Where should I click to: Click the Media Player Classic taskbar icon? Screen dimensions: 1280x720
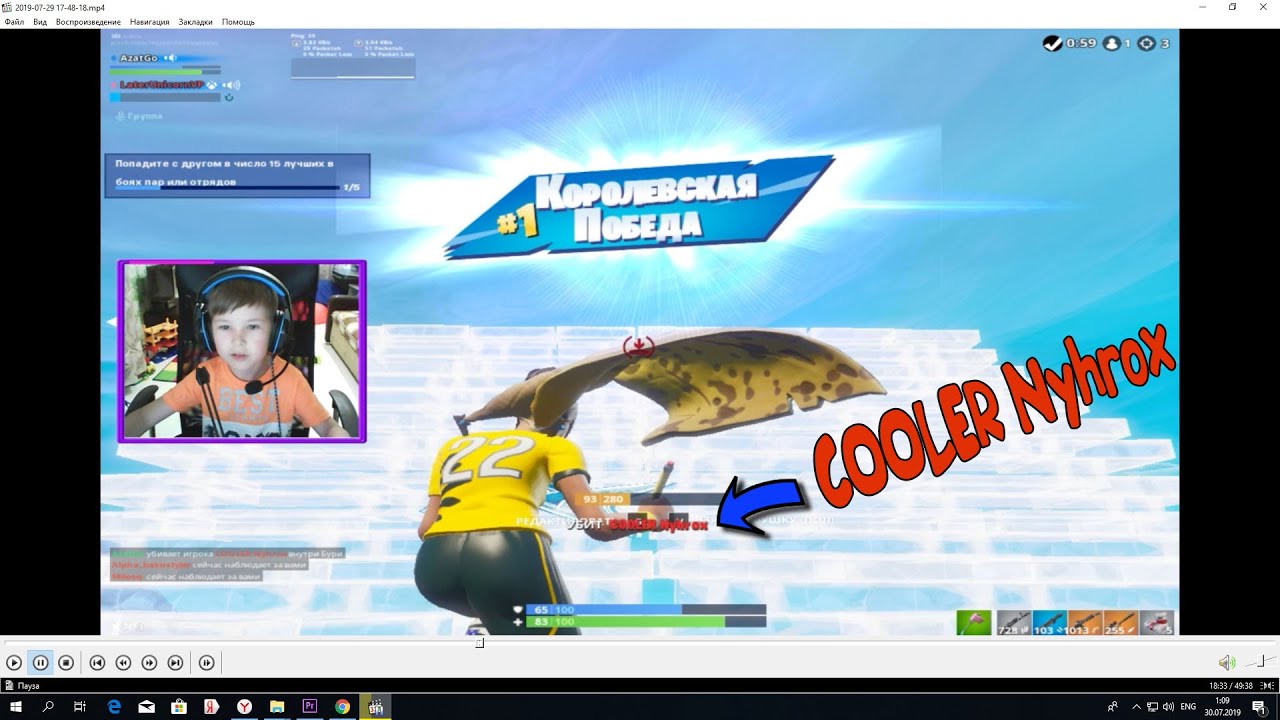tap(376, 707)
